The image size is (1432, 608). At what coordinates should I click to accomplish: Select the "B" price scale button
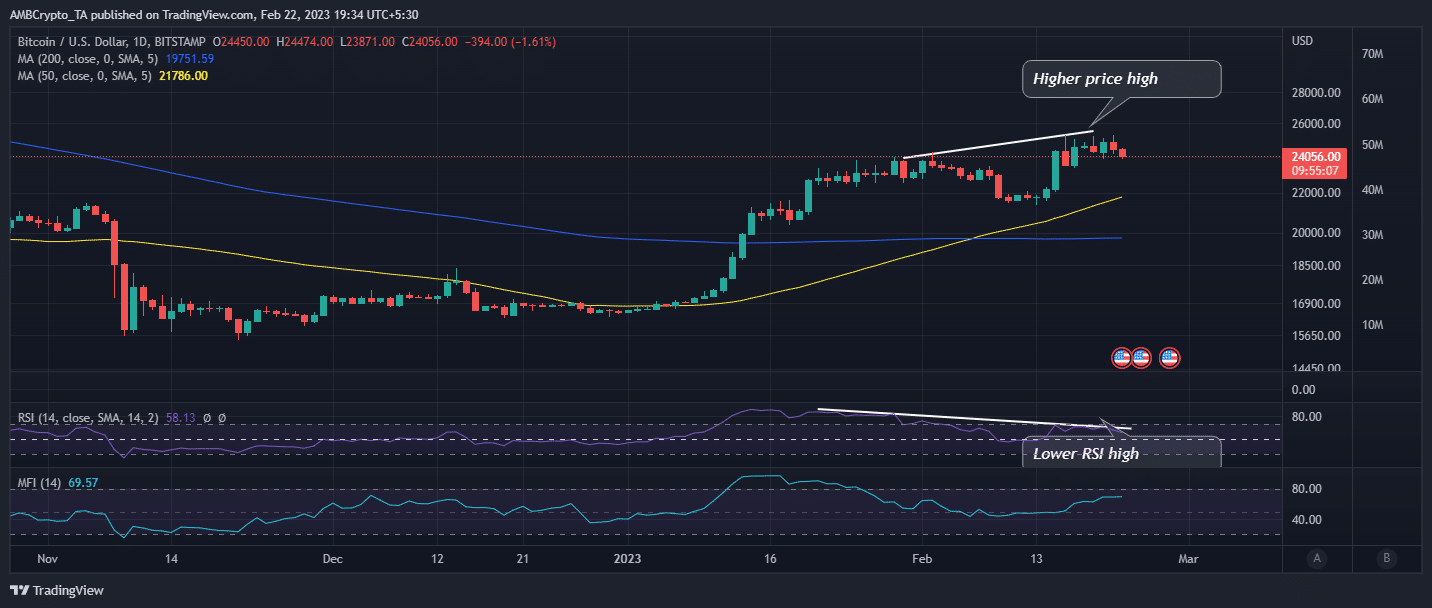pos(1387,560)
